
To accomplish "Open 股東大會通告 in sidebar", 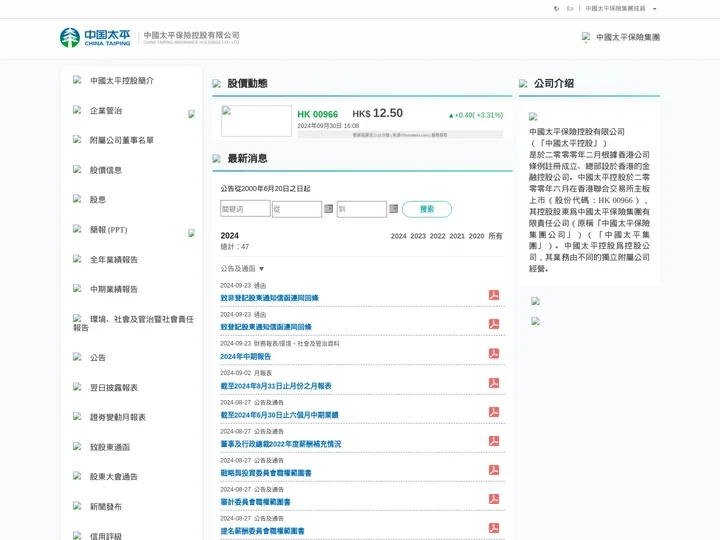I will tap(114, 477).
